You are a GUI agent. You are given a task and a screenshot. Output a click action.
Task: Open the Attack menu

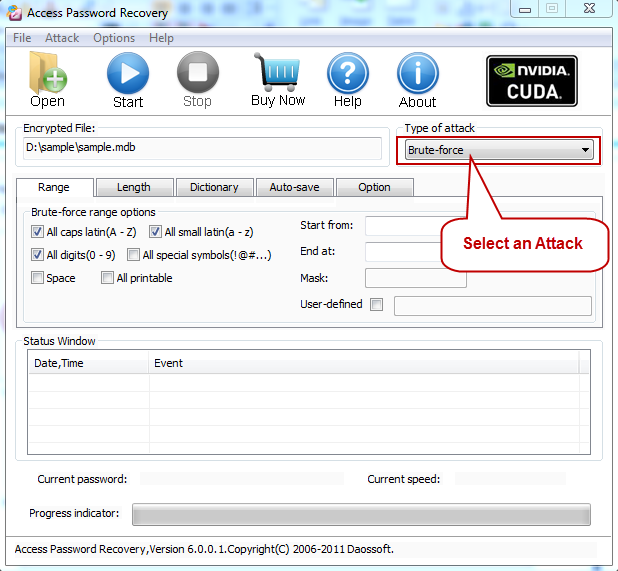pos(62,38)
